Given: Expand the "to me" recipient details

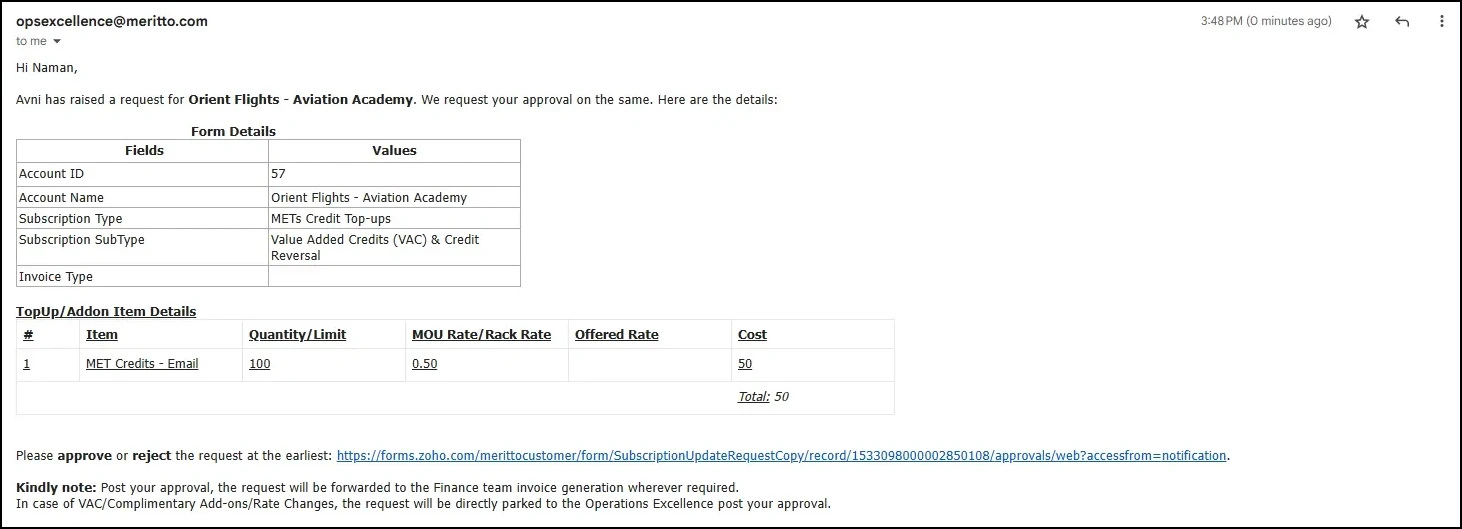Looking at the screenshot, I should point(57,42).
